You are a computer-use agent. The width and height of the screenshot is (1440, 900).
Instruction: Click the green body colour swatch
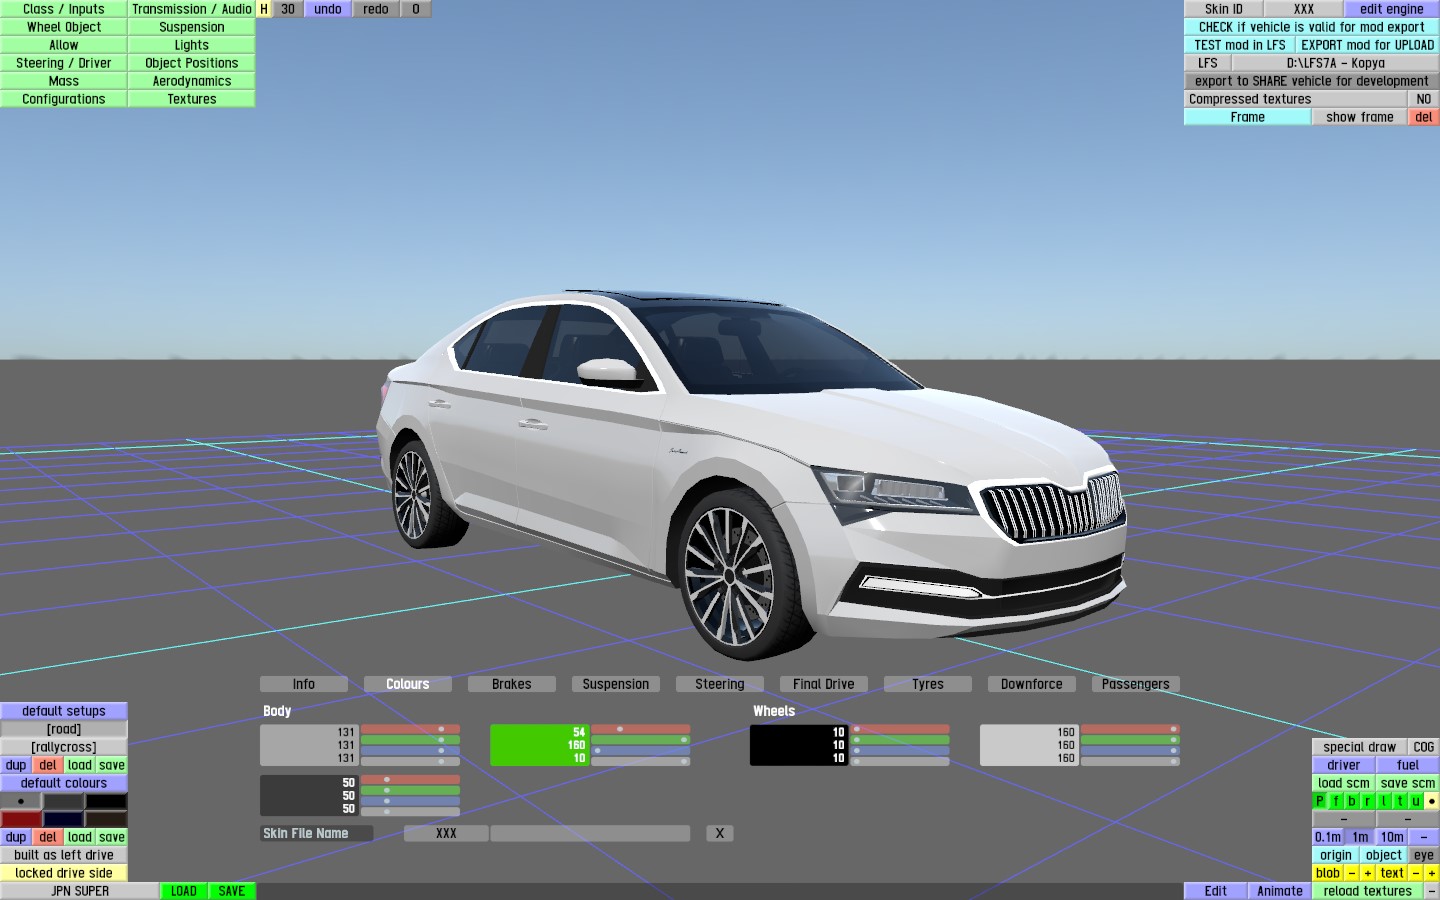(x=538, y=745)
